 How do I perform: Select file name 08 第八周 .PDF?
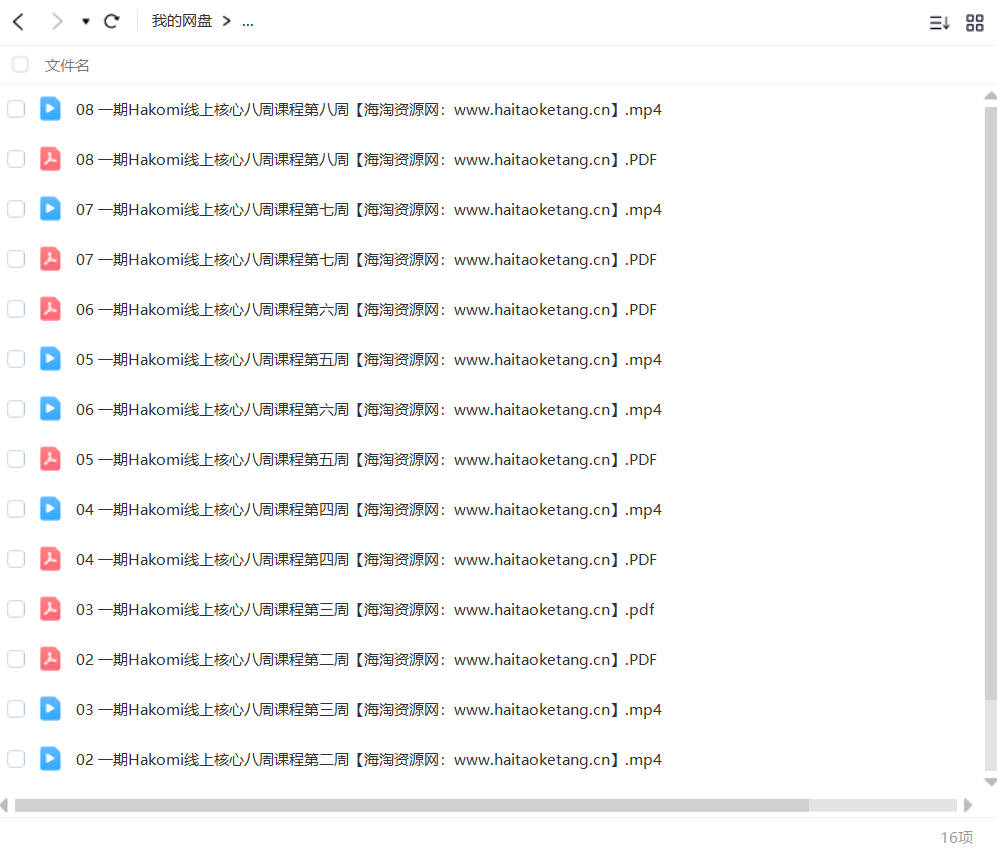coord(366,160)
